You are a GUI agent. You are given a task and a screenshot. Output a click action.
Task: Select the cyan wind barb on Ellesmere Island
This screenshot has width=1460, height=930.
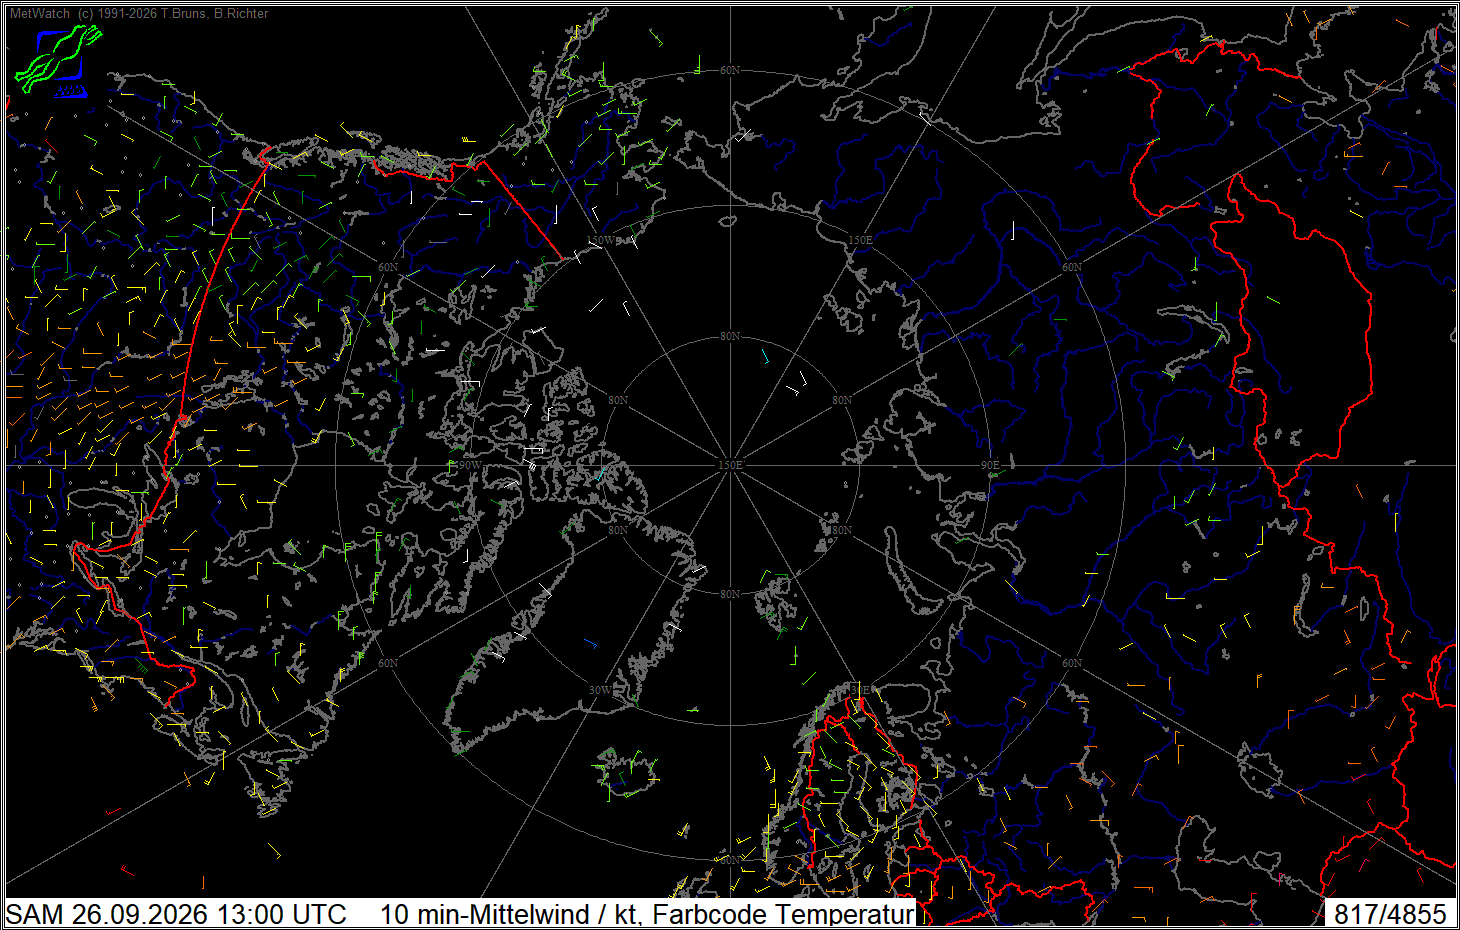(602, 475)
